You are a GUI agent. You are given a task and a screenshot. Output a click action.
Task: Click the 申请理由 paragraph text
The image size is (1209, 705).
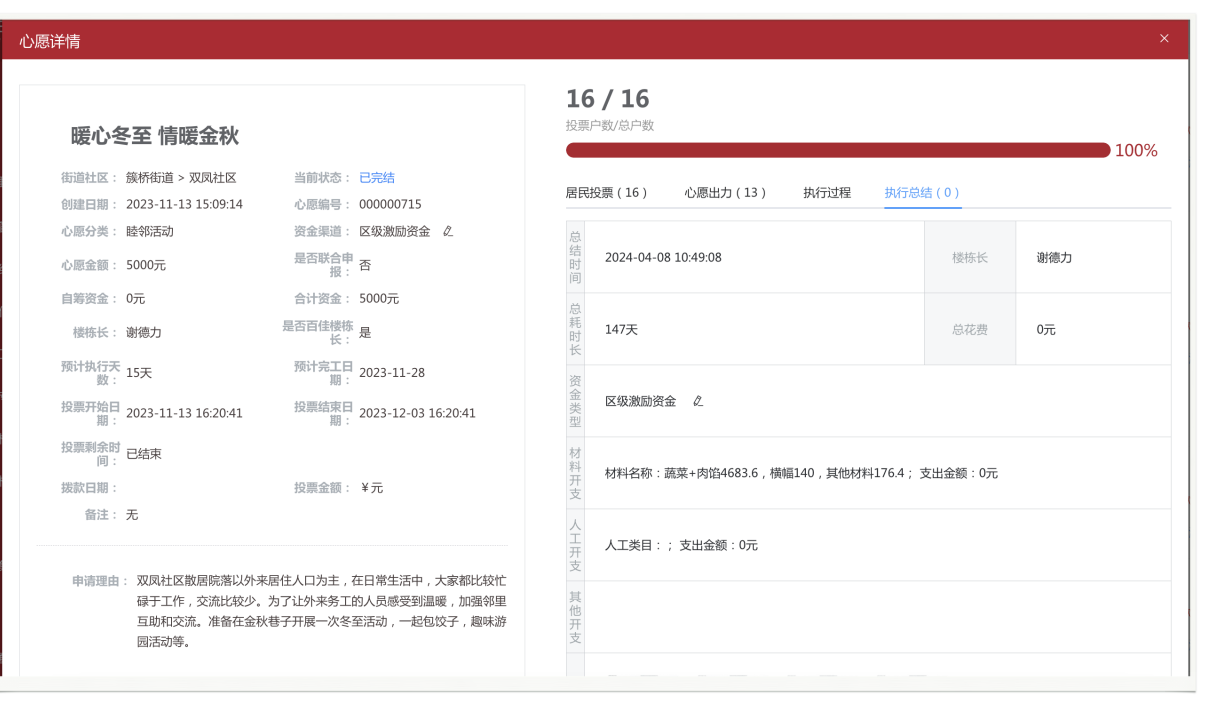(x=321, y=611)
